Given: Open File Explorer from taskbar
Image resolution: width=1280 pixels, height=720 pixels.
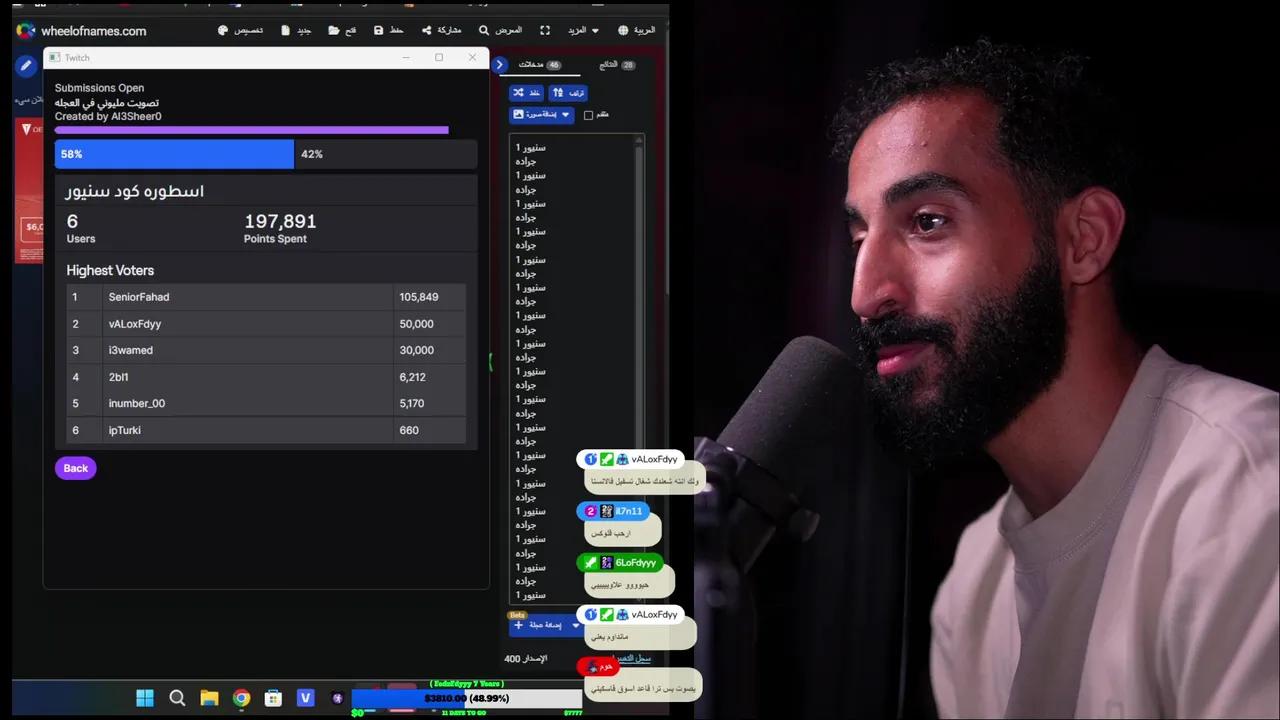Looking at the screenshot, I should click(x=209, y=698).
